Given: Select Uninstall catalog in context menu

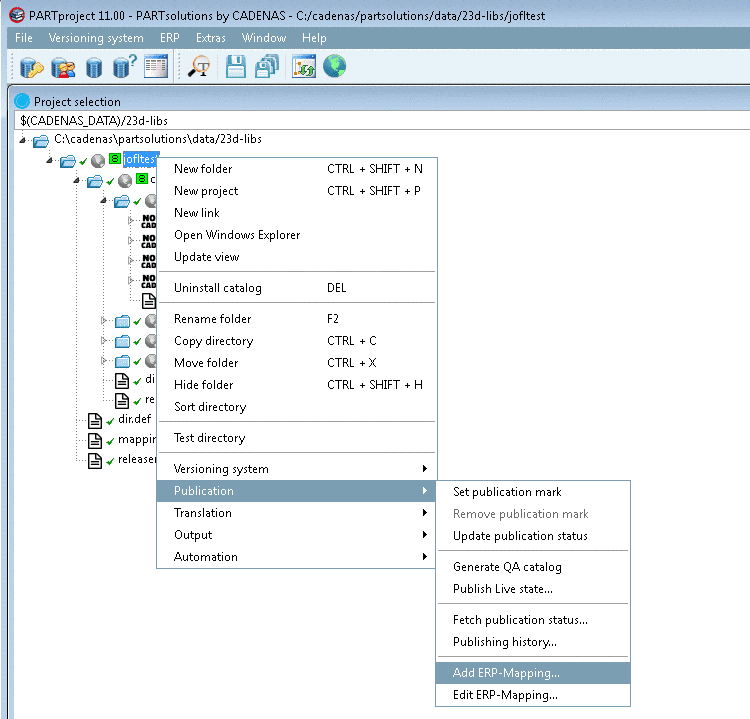Looking at the screenshot, I should pyautogui.click(x=218, y=288).
